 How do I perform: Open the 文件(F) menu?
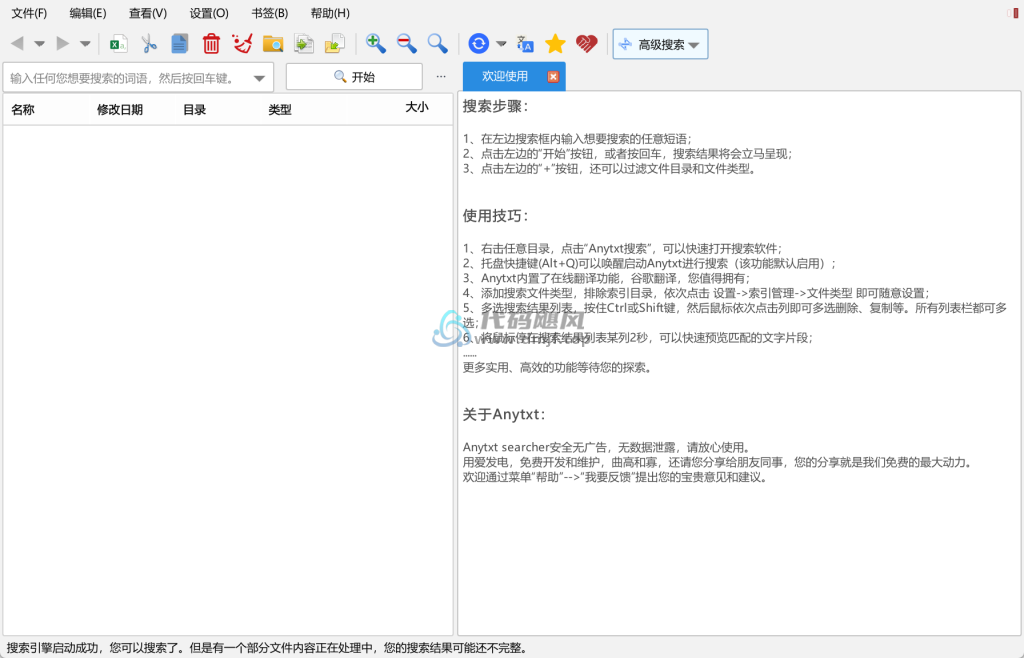pos(29,13)
